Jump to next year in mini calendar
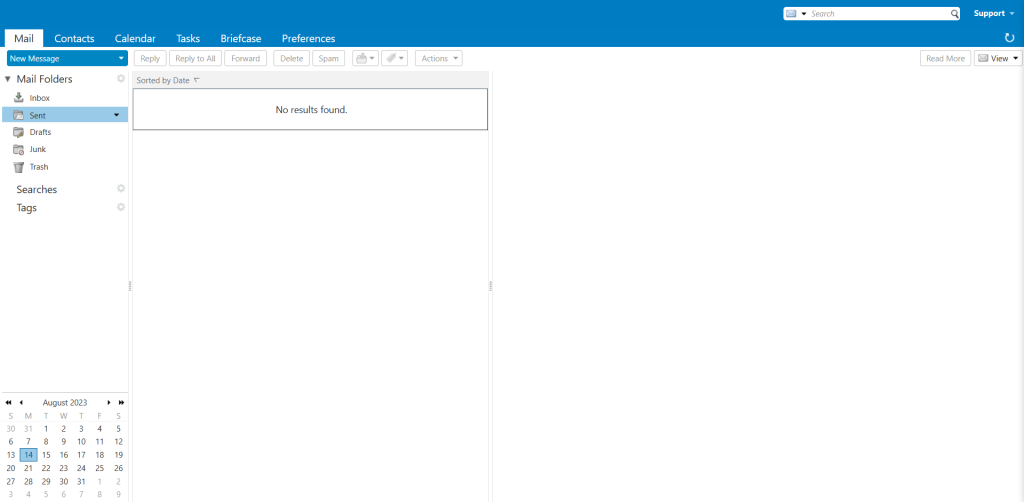This screenshot has width=1024, height=502. click(x=121, y=402)
